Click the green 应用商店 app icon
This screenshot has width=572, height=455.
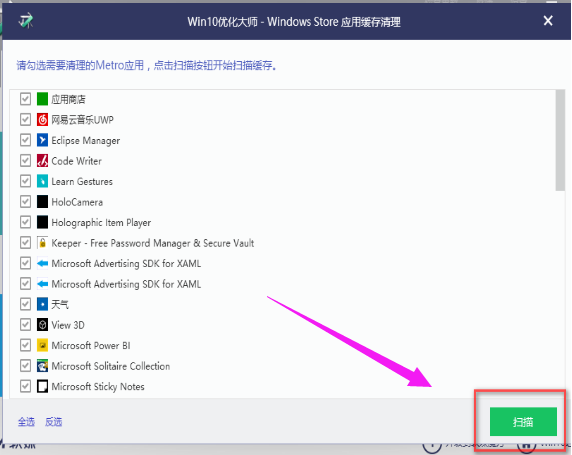pos(42,99)
